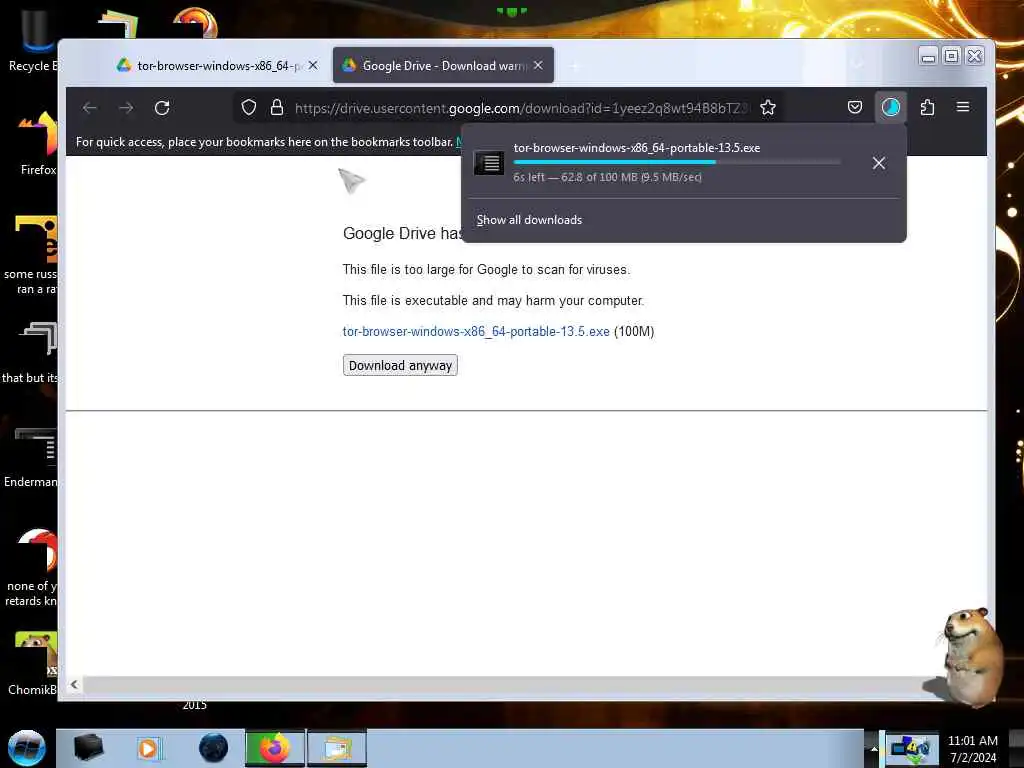
Task: Open a new tab with the plus button
Action: (575, 66)
